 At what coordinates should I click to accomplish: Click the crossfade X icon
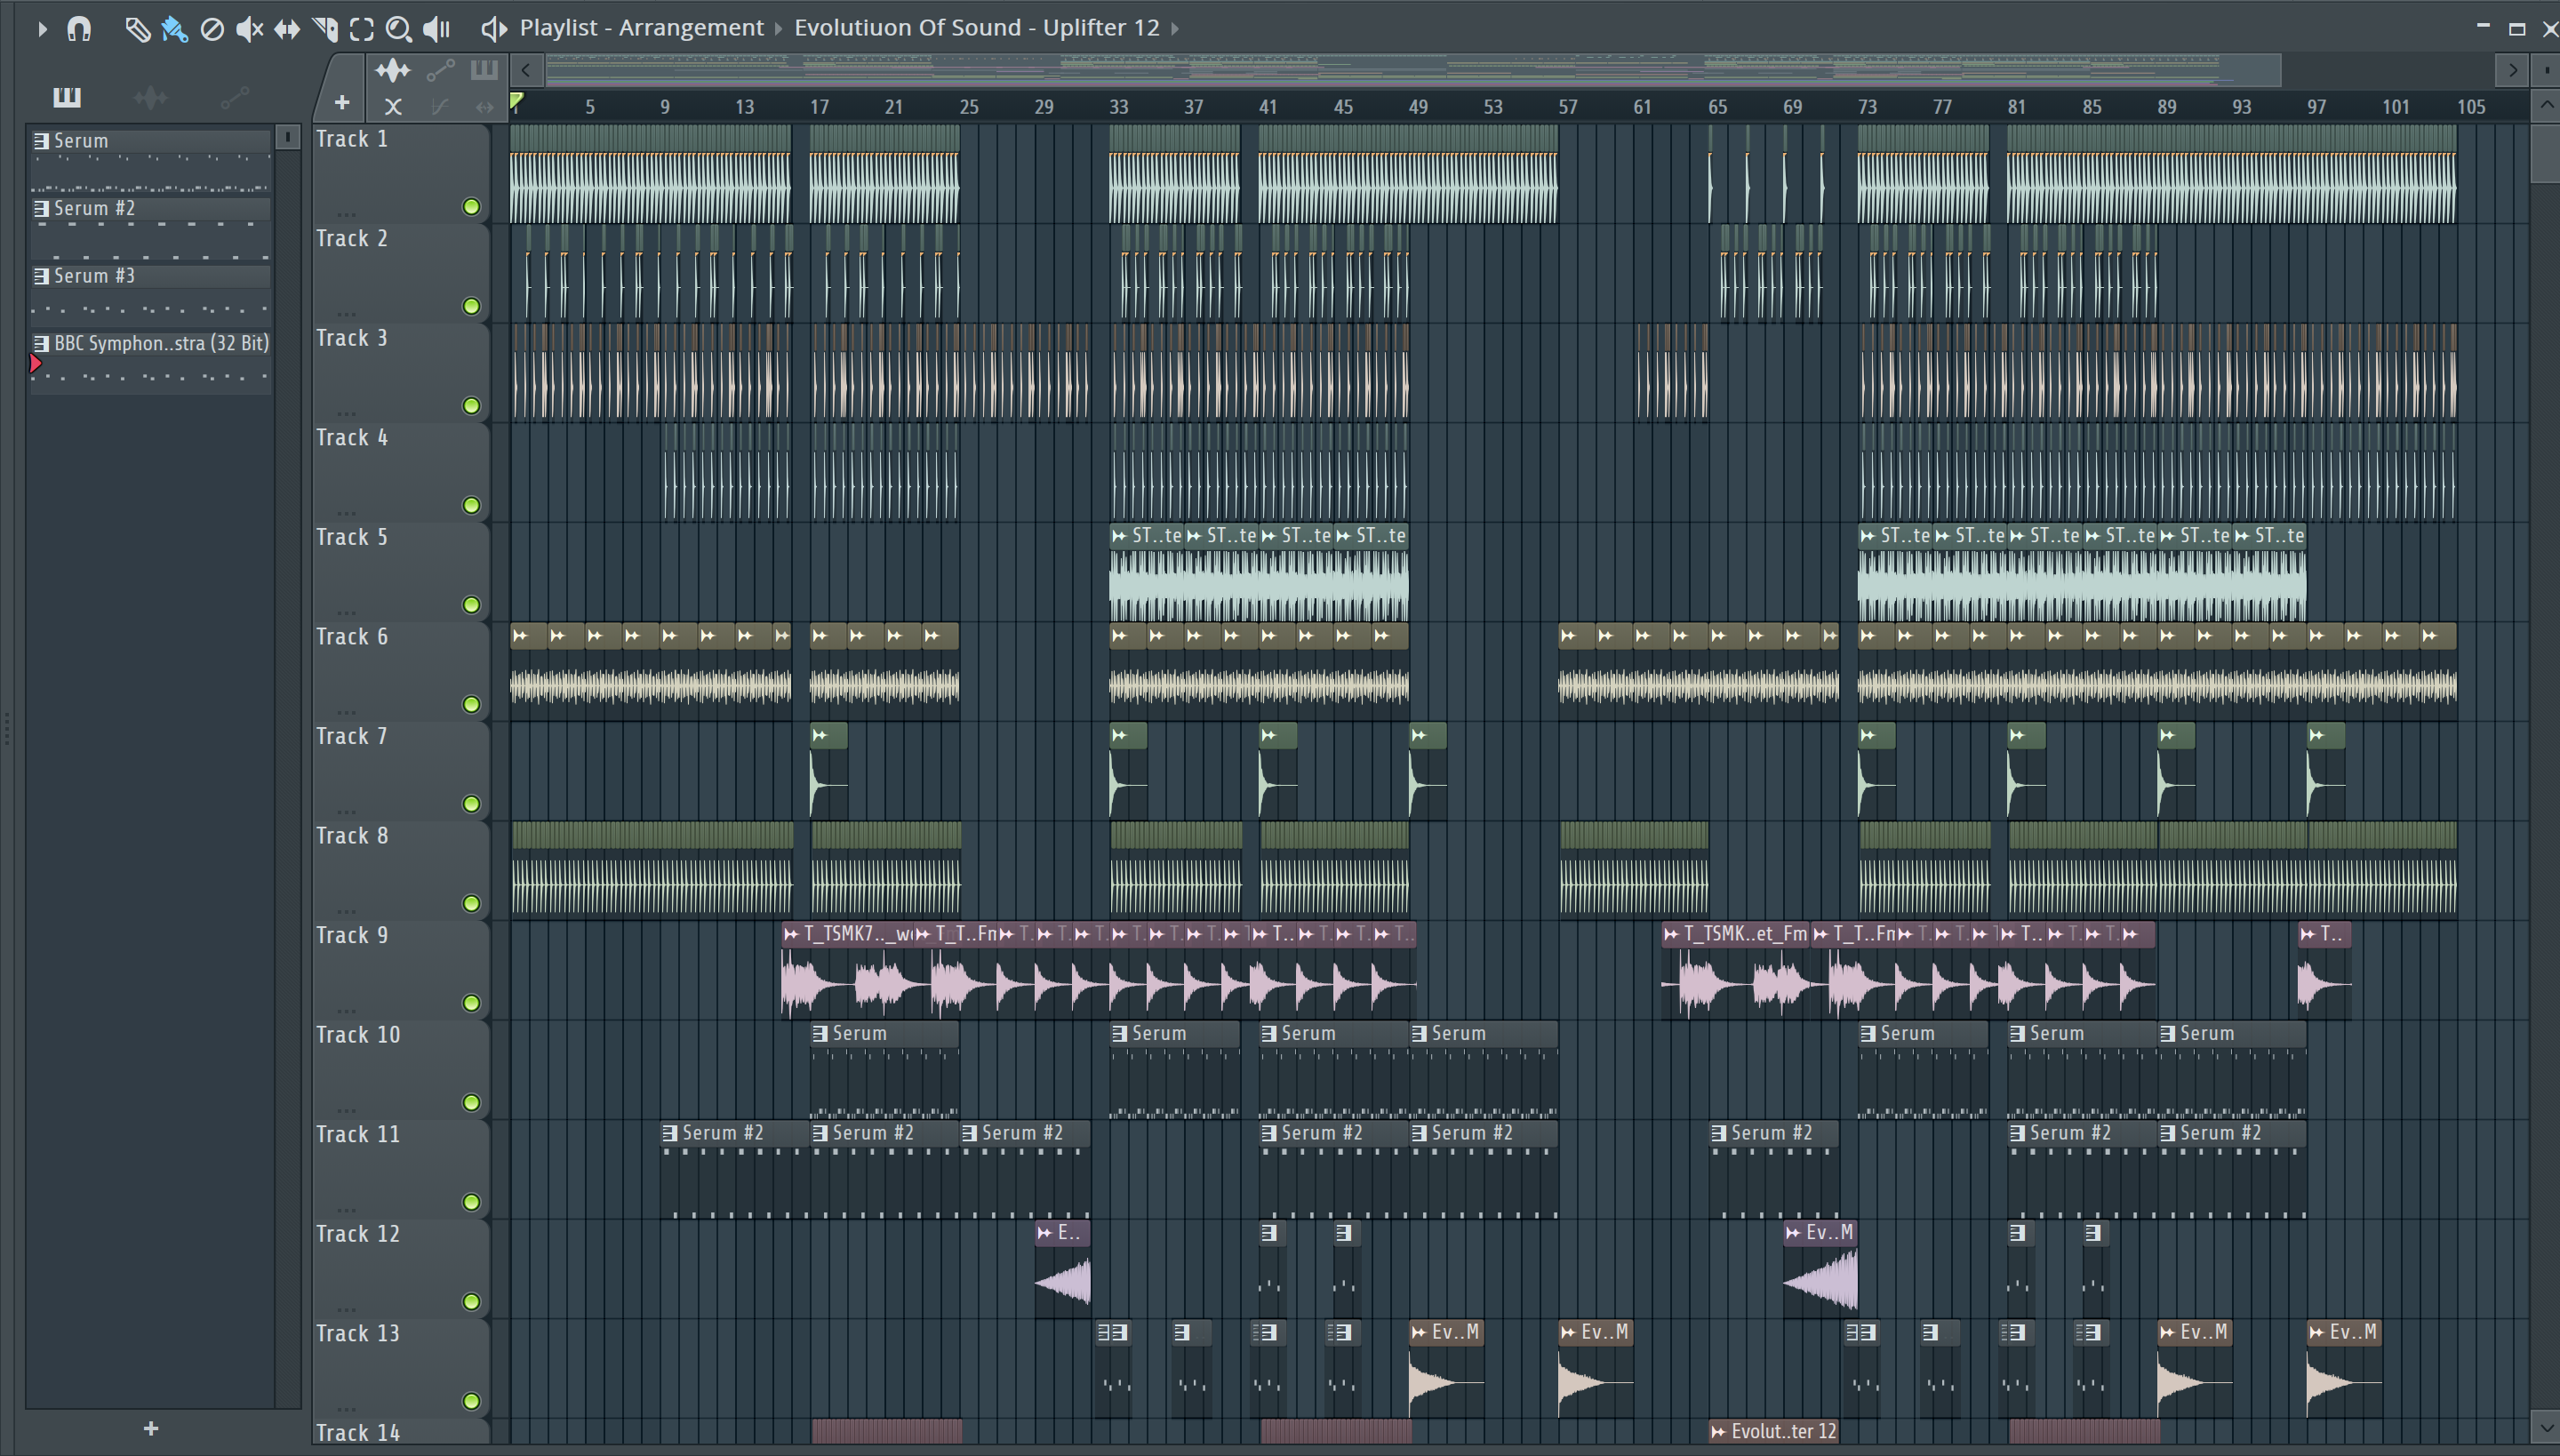click(x=393, y=106)
